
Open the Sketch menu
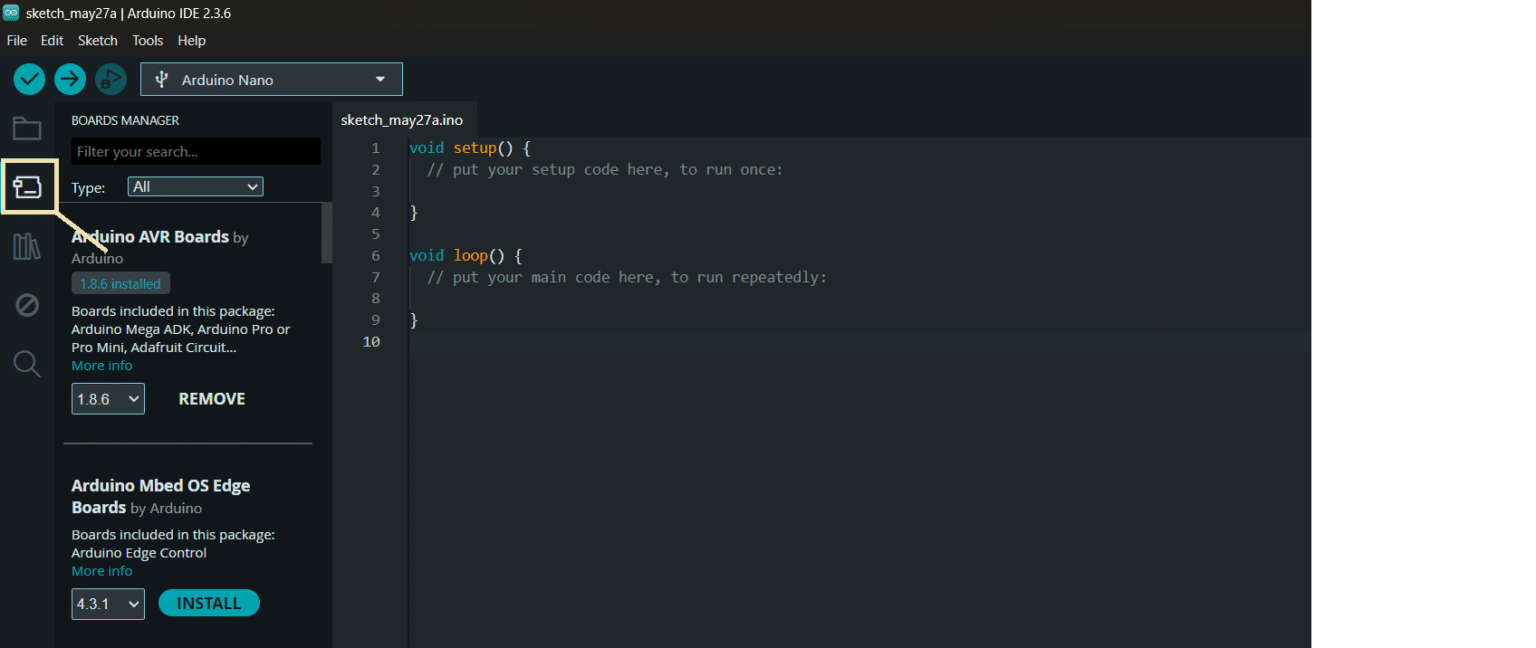97,41
